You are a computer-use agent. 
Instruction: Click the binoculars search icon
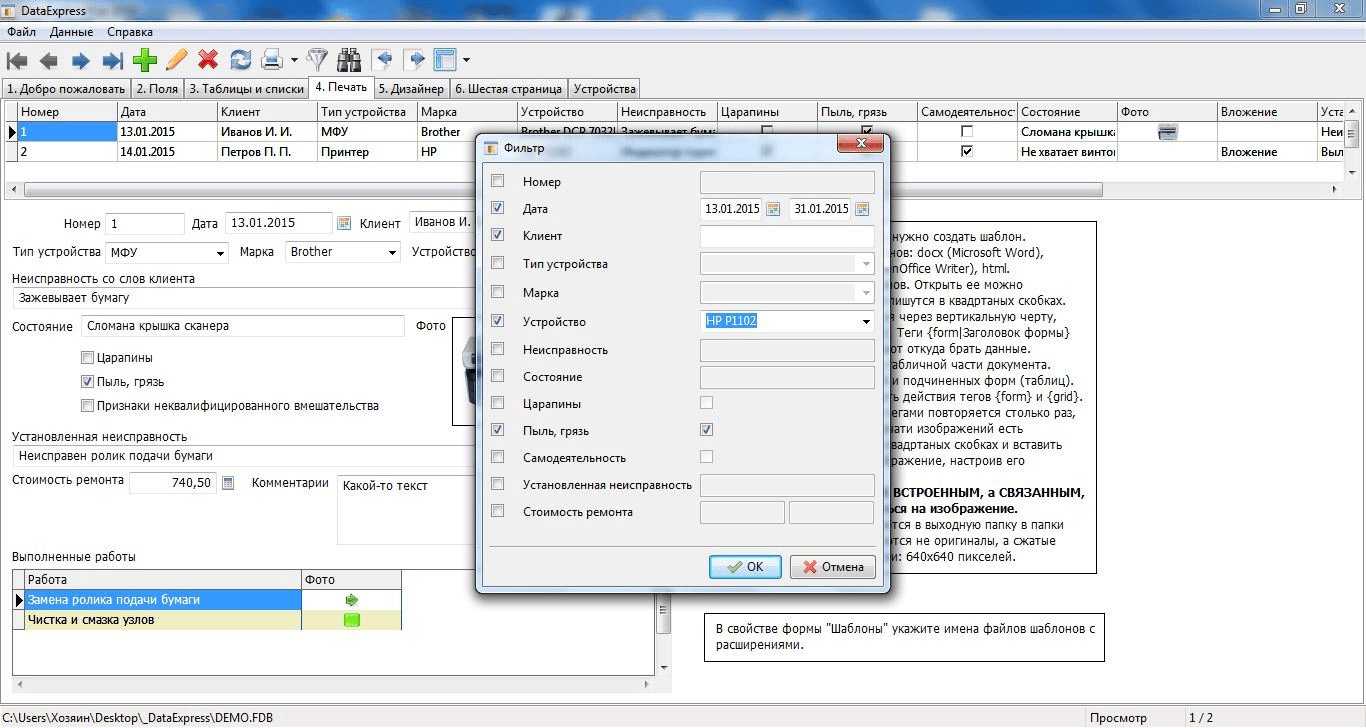pos(349,60)
